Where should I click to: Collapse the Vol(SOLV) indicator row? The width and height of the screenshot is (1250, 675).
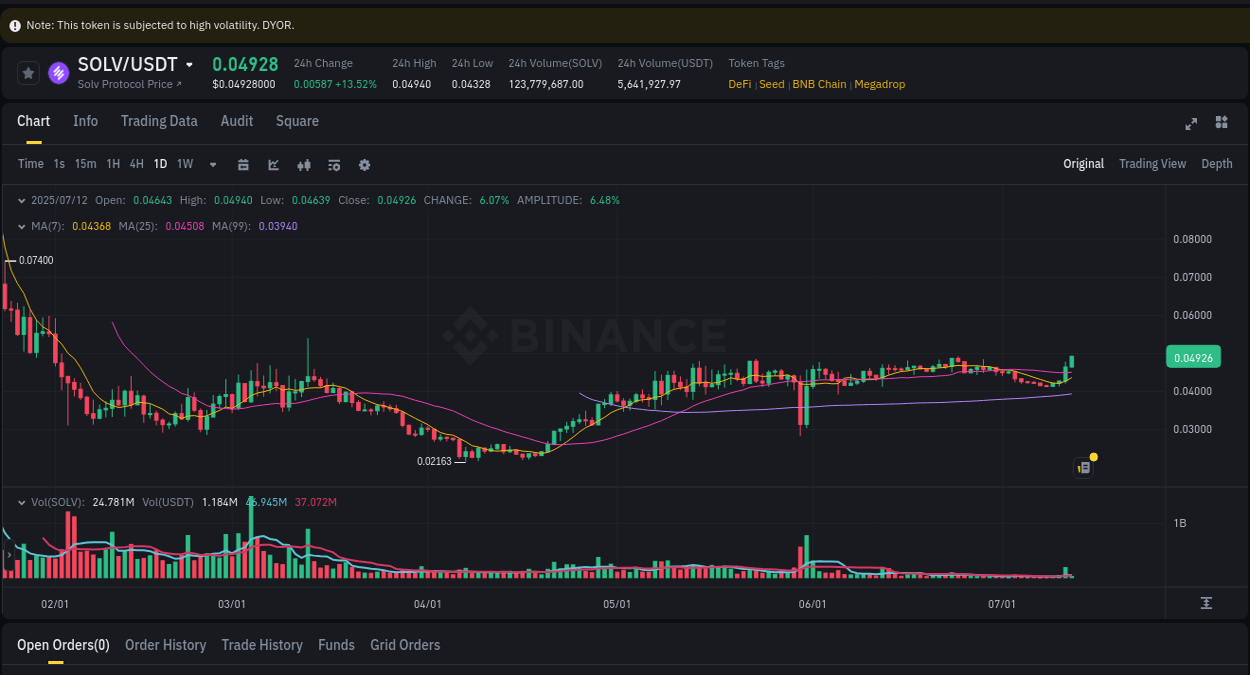pyautogui.click(x=22, y=502)
